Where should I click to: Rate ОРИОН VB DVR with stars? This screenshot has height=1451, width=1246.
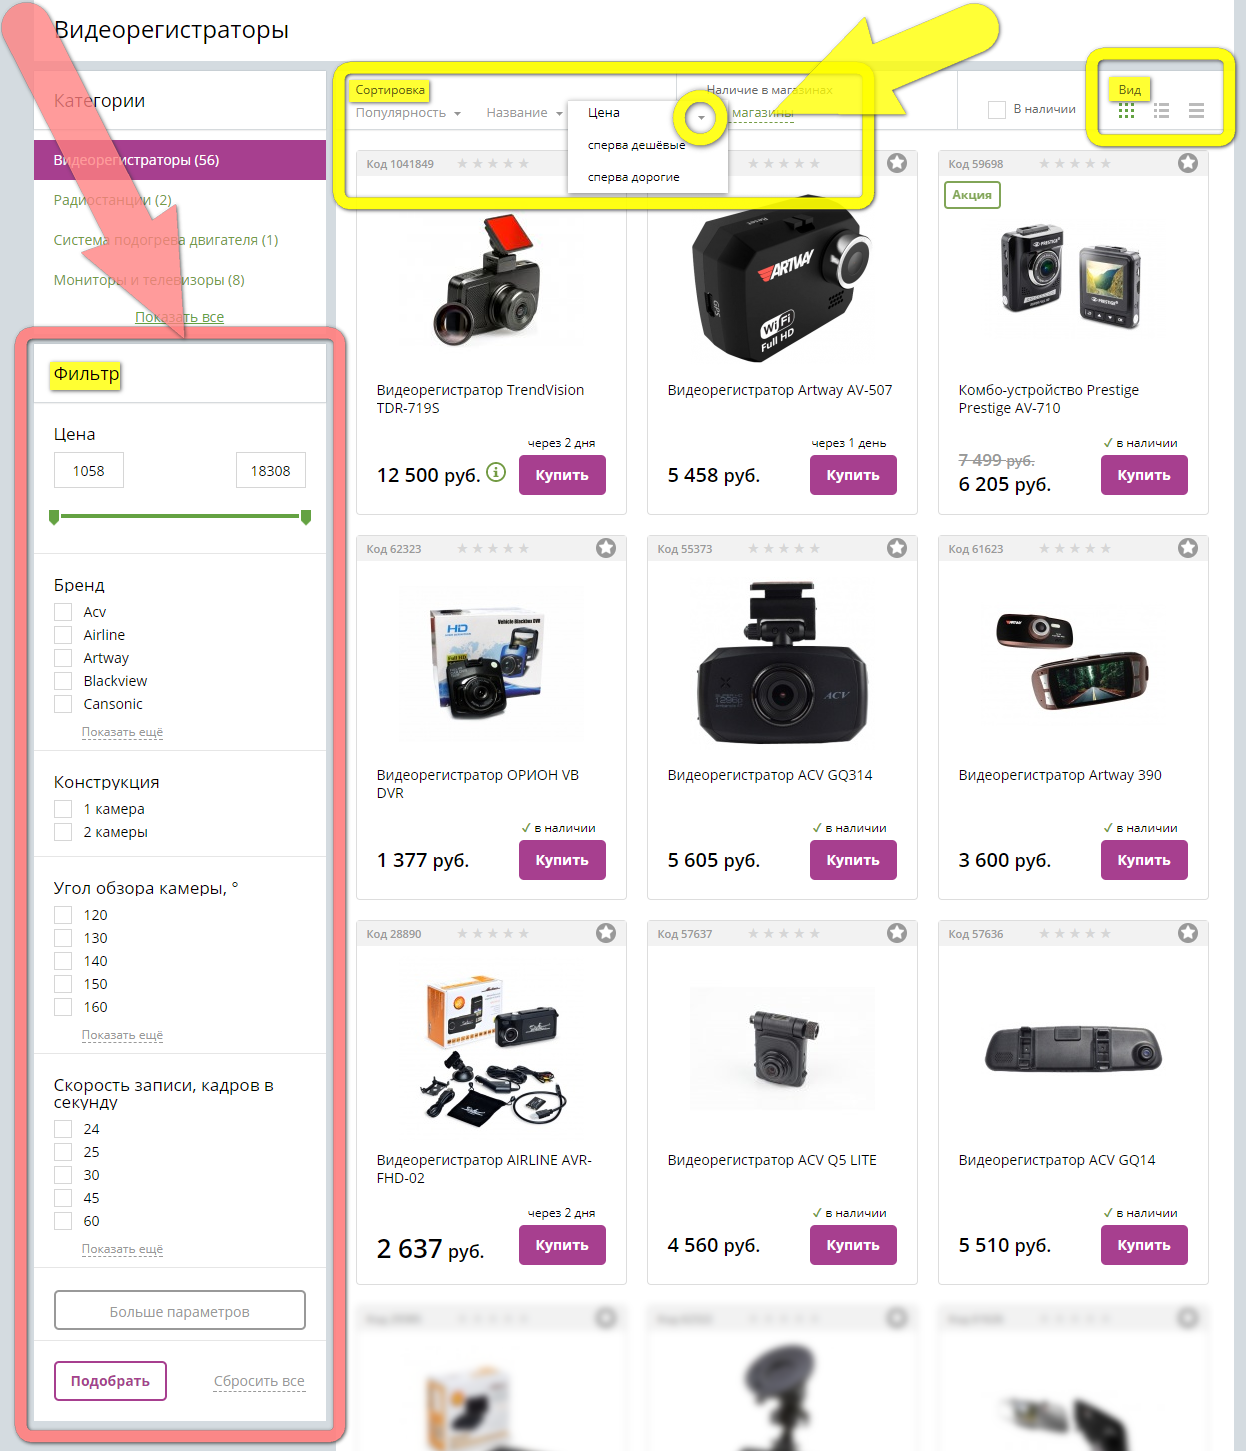[x=492, y=549]
